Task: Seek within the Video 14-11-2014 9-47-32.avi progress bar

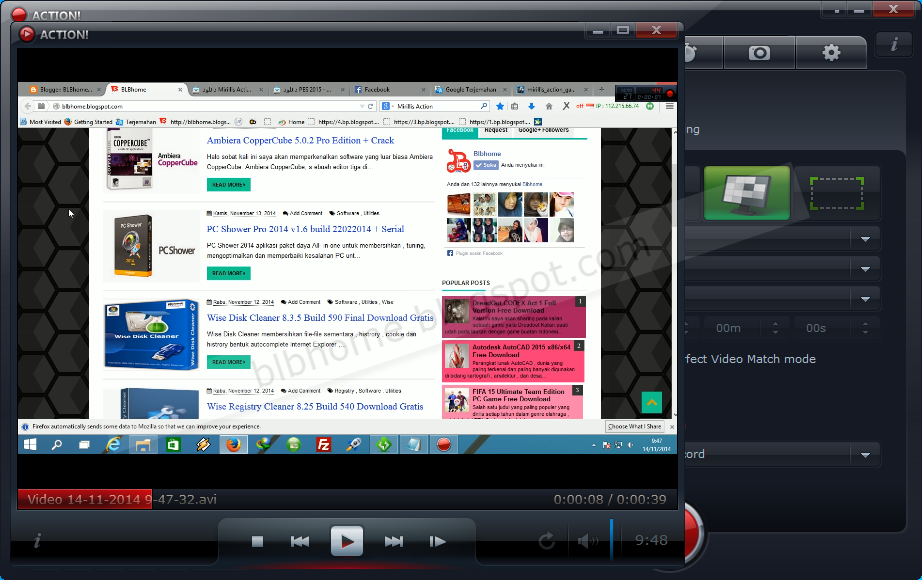Action: point(347,499)
